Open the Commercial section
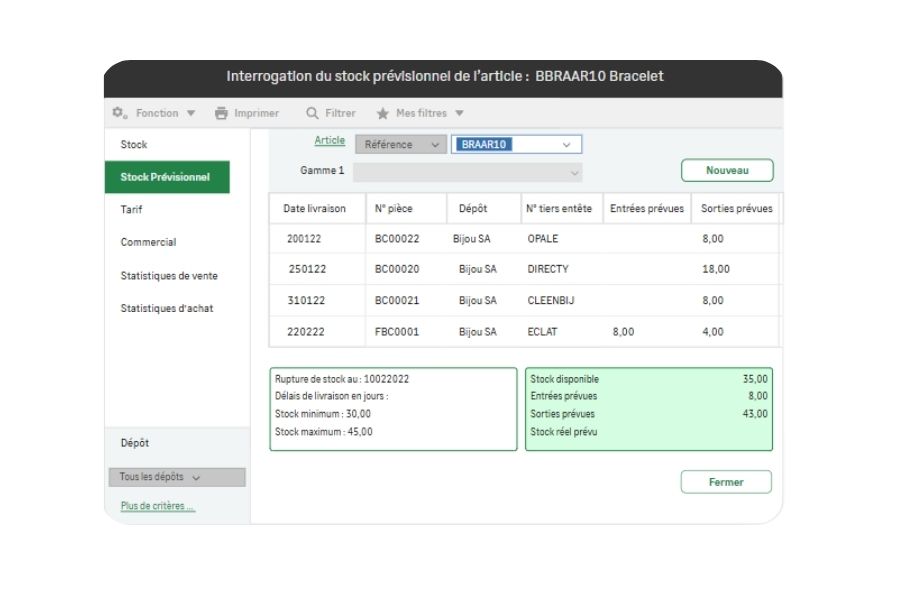The width and height of the screenshot is (900, 600). pyautogui.click(x=148, y=242)
